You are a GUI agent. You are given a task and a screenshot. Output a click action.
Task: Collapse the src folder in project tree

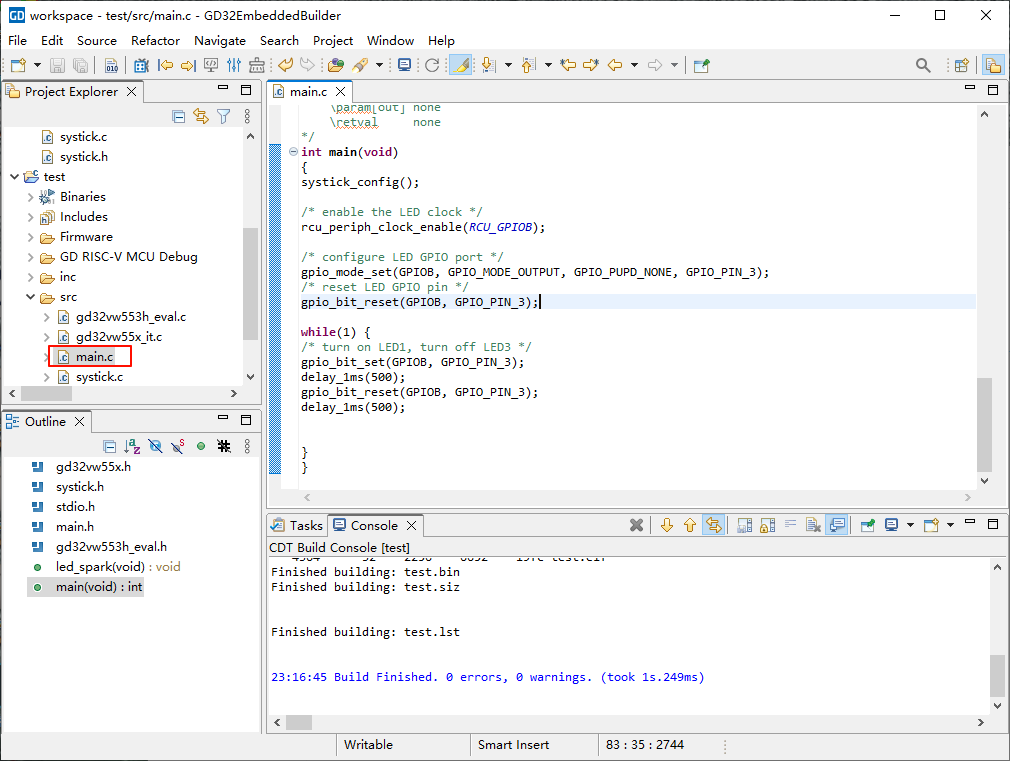(31, 297)
